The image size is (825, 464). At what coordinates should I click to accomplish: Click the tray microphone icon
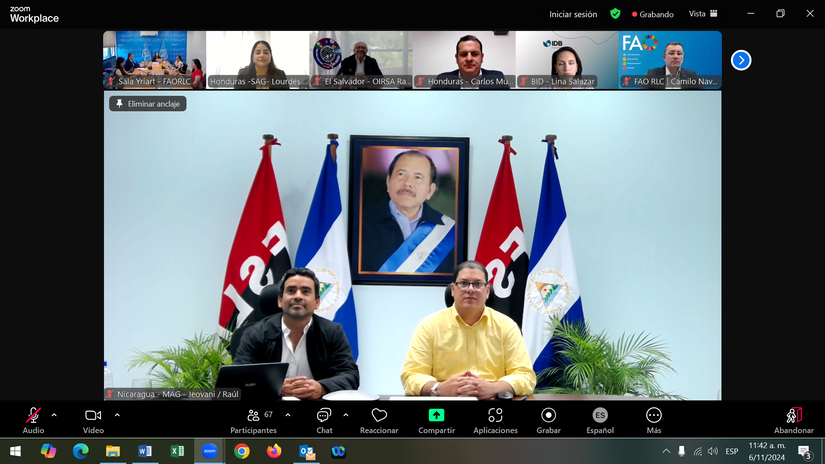point(681,451)
